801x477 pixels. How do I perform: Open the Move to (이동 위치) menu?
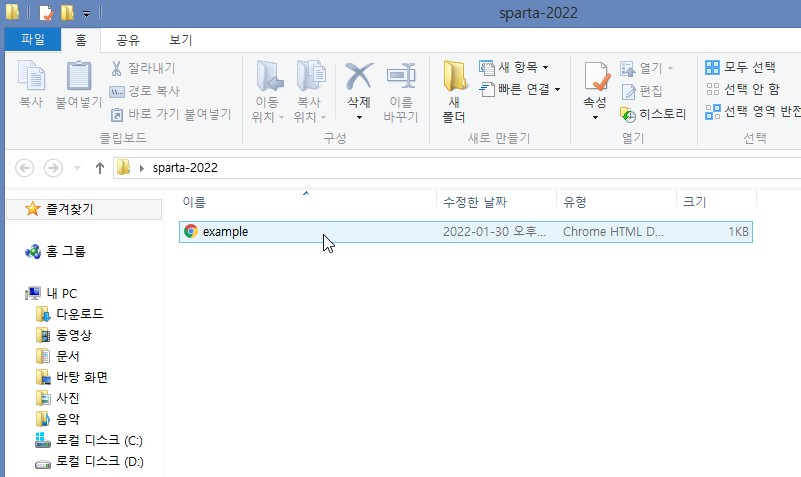(x=268, y=91)
